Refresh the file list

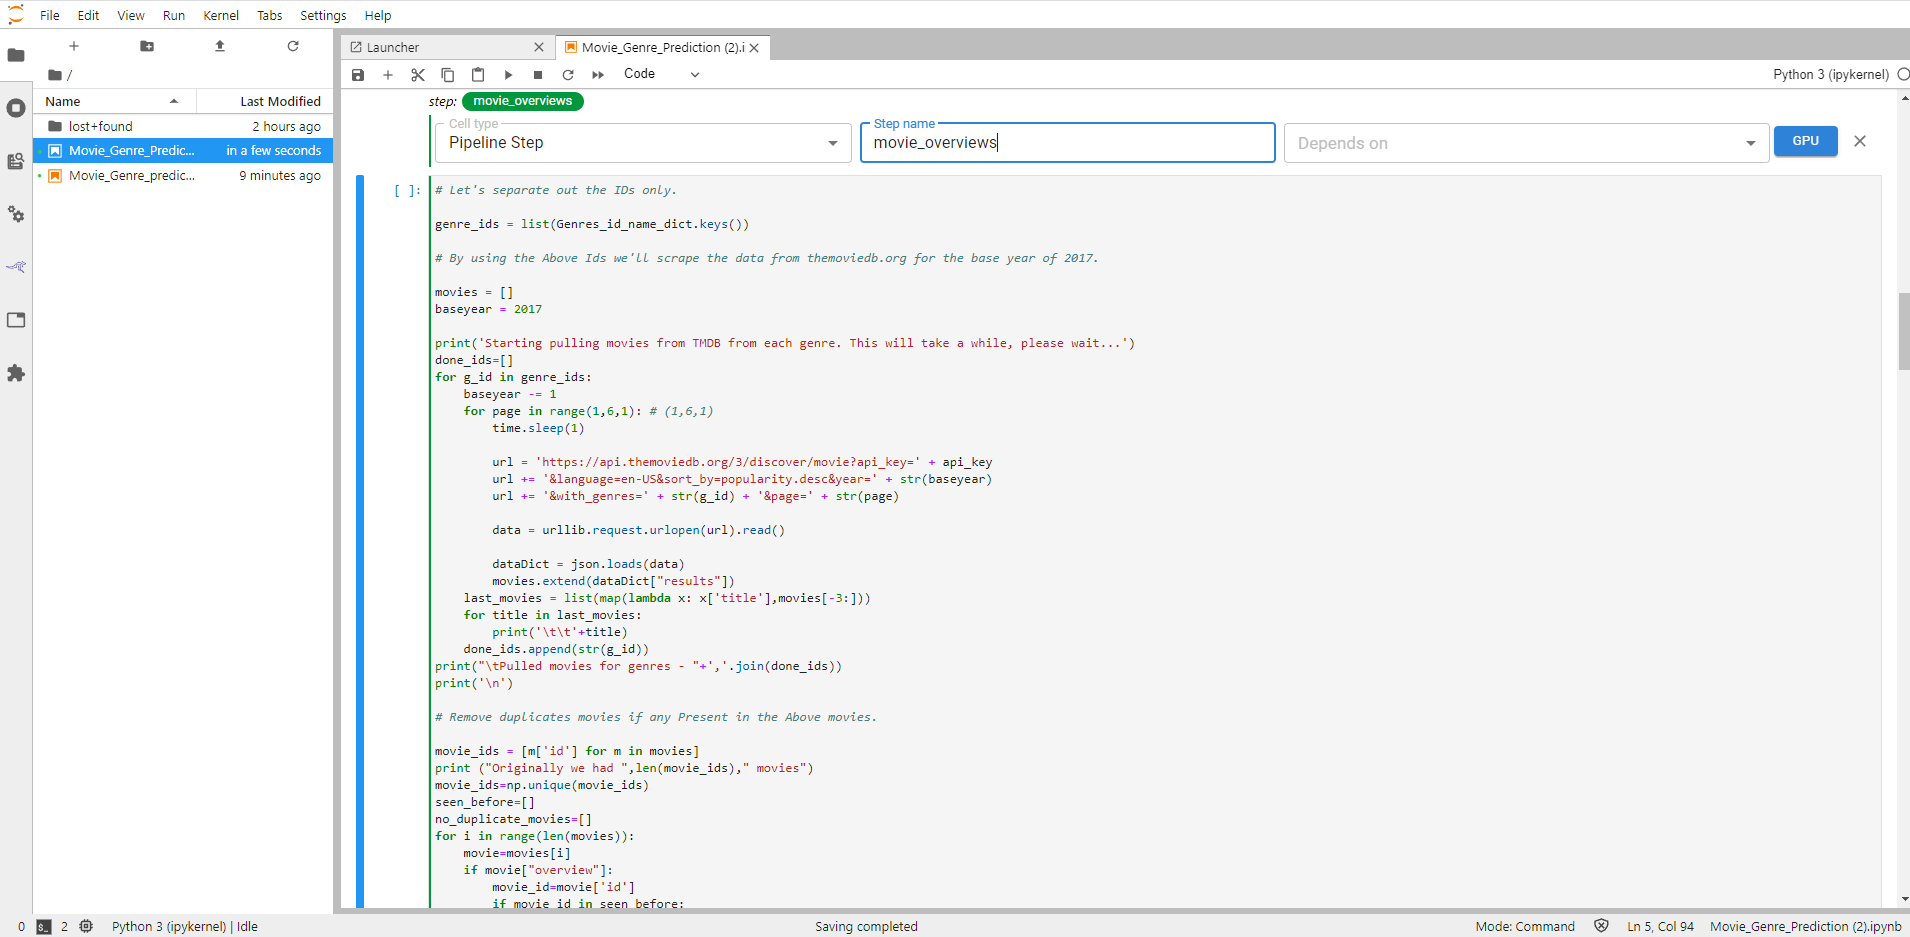coord(293,46)
